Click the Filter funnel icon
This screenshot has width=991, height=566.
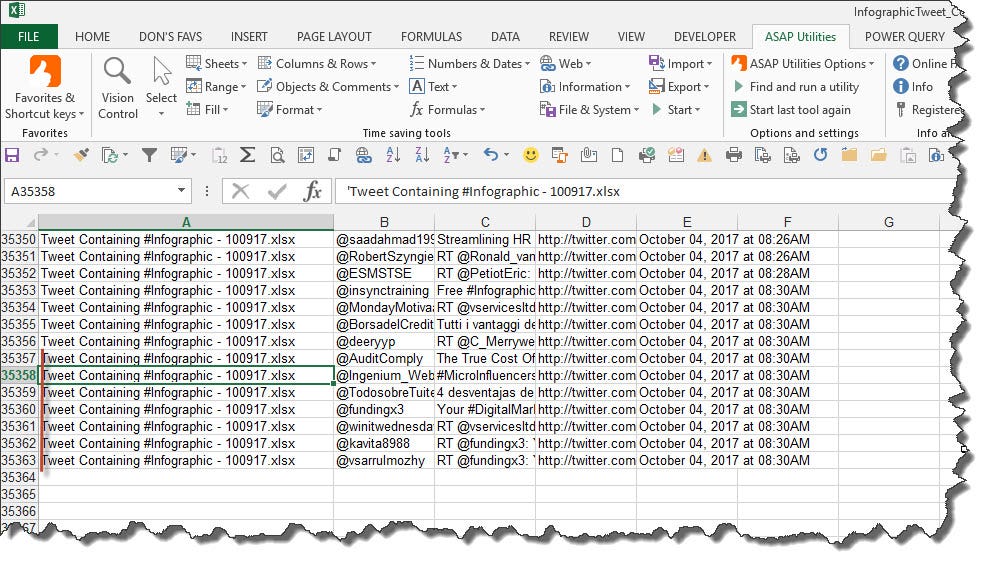(x=149, y=155)
